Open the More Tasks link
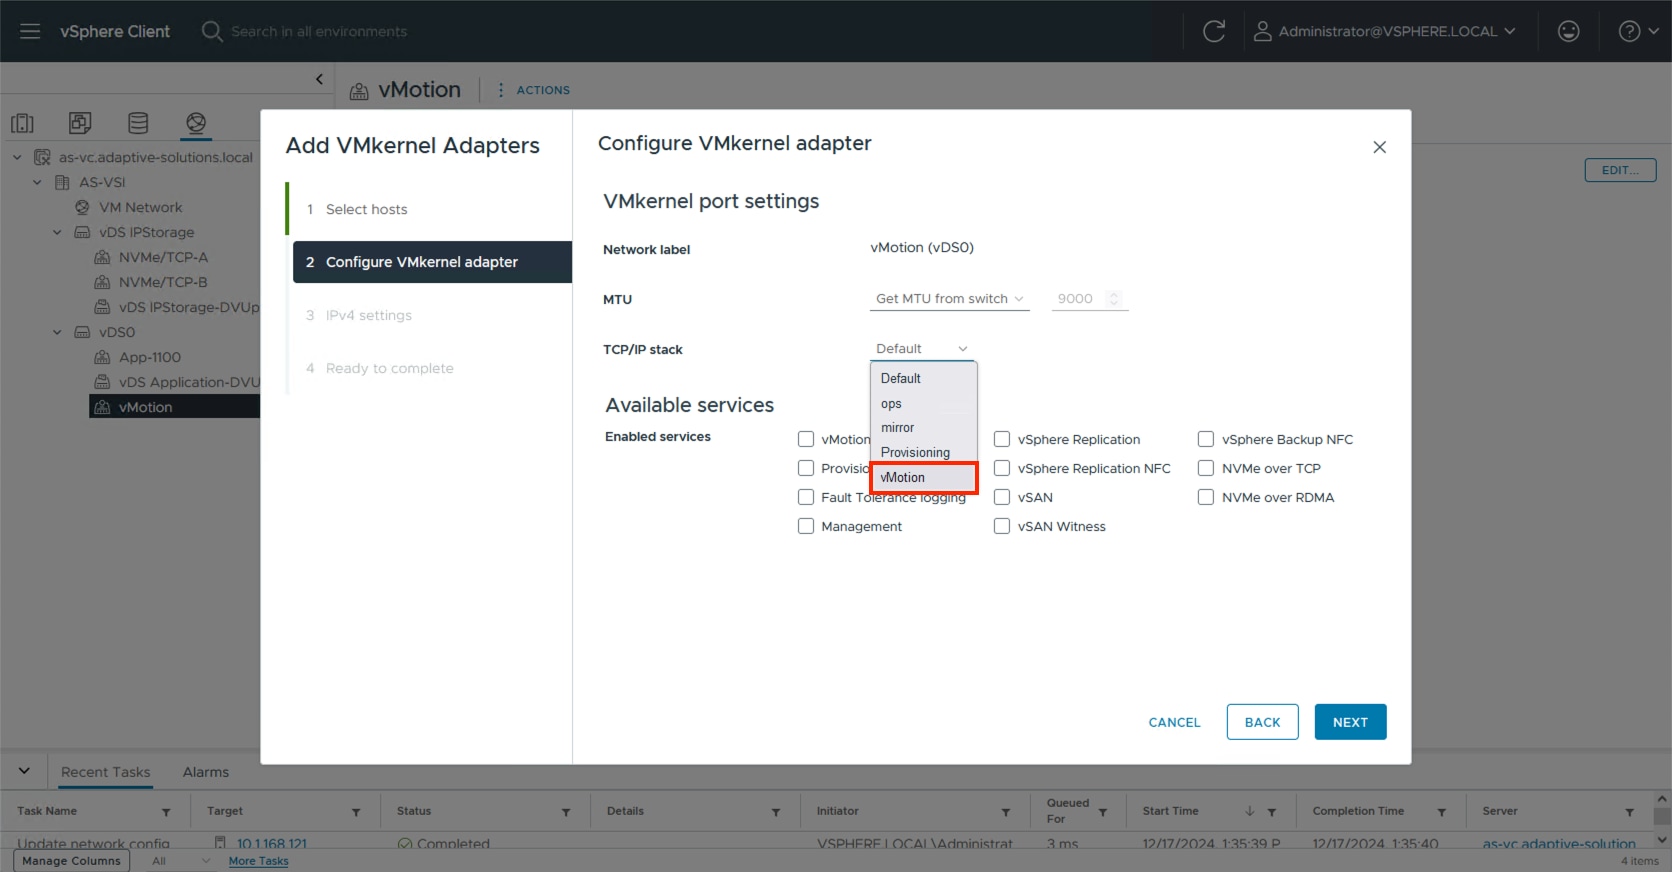1672x872 pixels. (258, 861)
